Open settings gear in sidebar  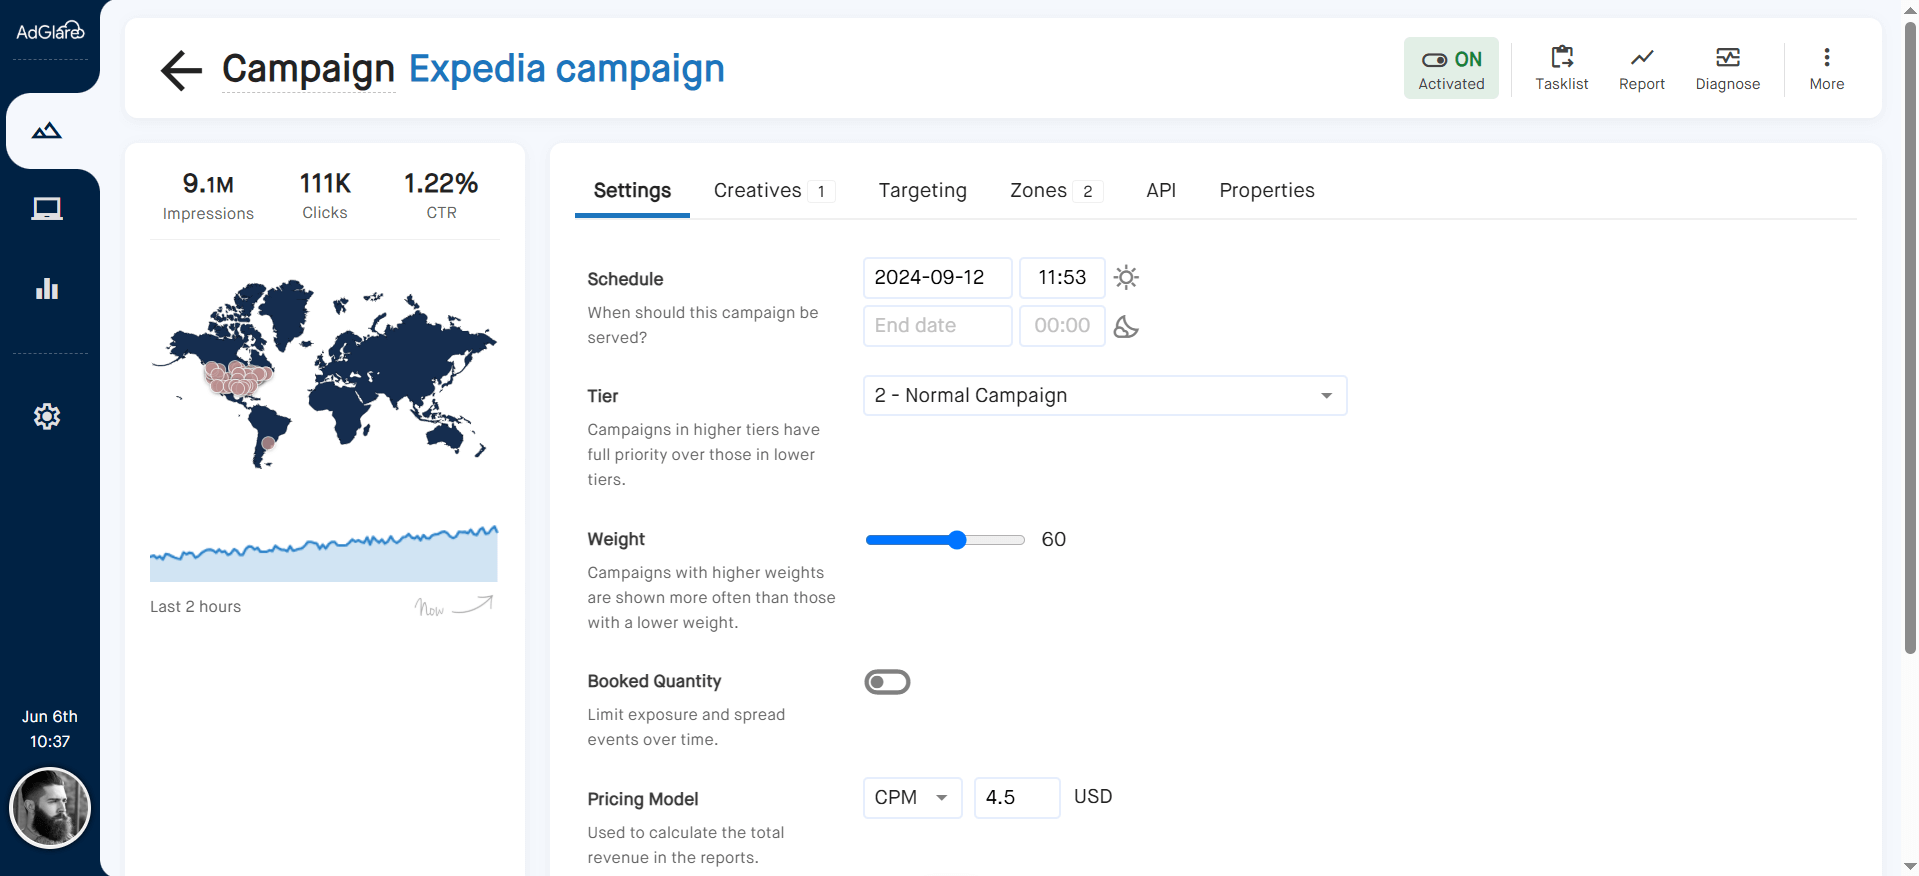47,416
